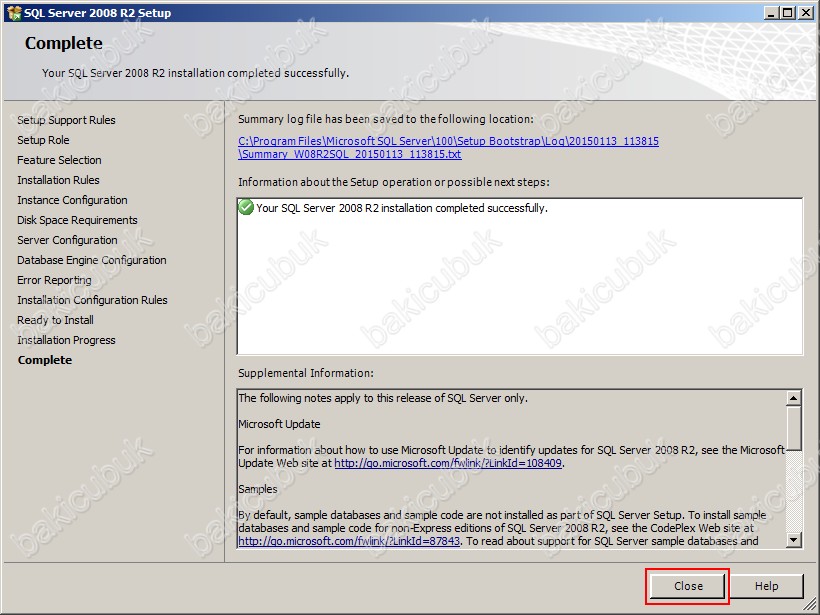Select the Server Configuration step
820x615 pixels.
[x=67, y=240]
